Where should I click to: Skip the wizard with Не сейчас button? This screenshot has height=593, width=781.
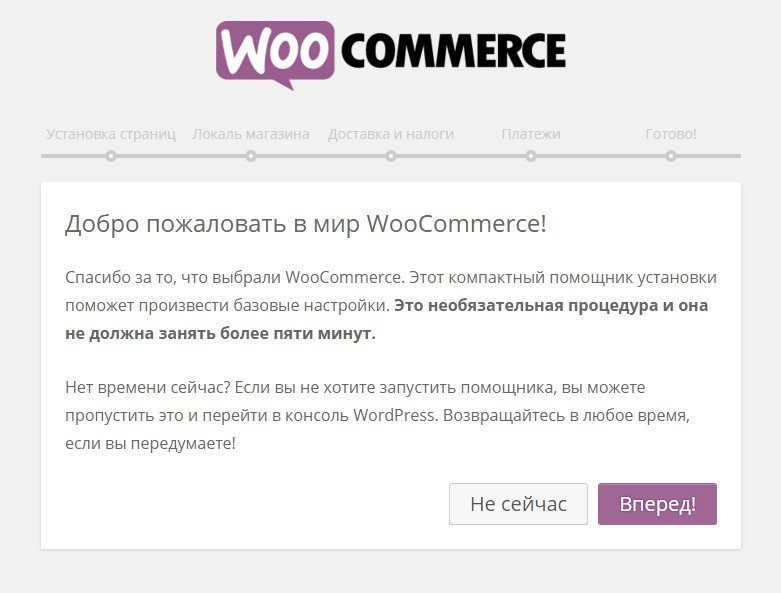(x=519, y=504)
